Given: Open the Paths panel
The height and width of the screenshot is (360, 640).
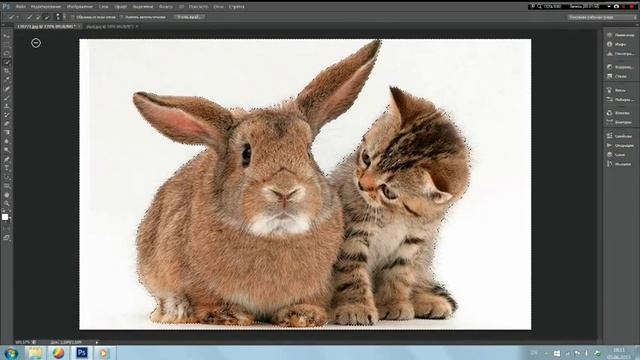Looking at the screenshot, I should click(x=620, y=122).
